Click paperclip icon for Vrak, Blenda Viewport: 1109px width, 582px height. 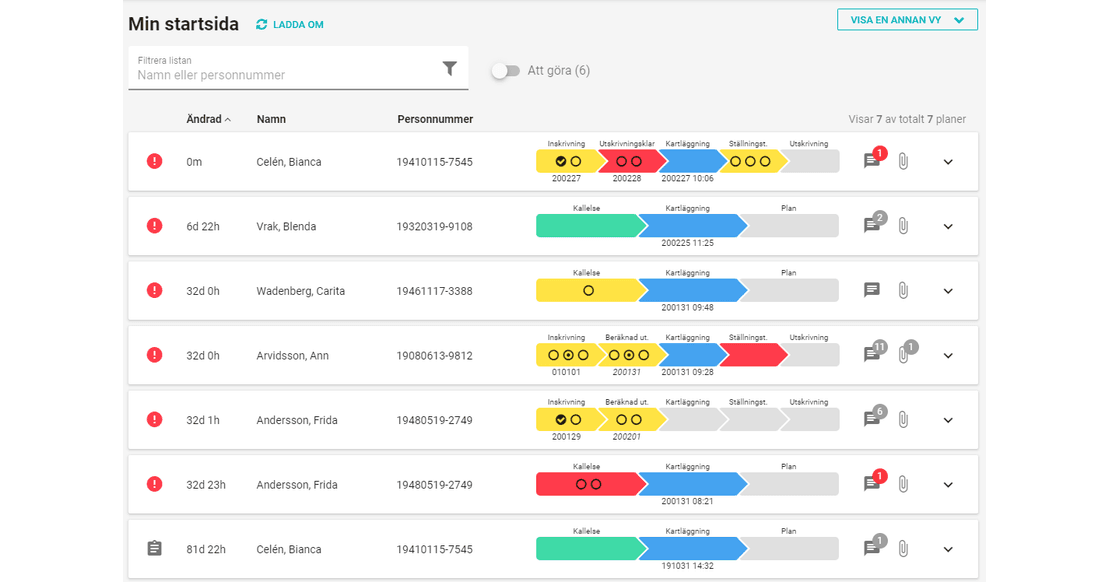pos(903,226)
